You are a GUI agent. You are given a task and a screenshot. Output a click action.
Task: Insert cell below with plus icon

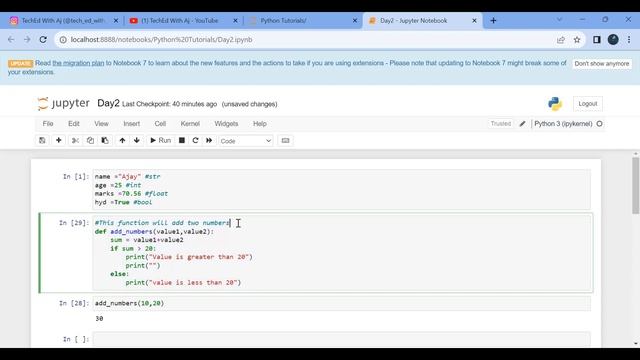coord(58,140)
